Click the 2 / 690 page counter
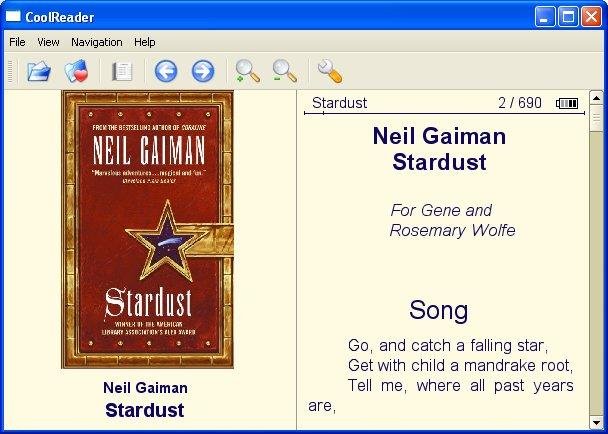Screen dimensions: 608x434 pyautogui.click(x=520, y=103)
